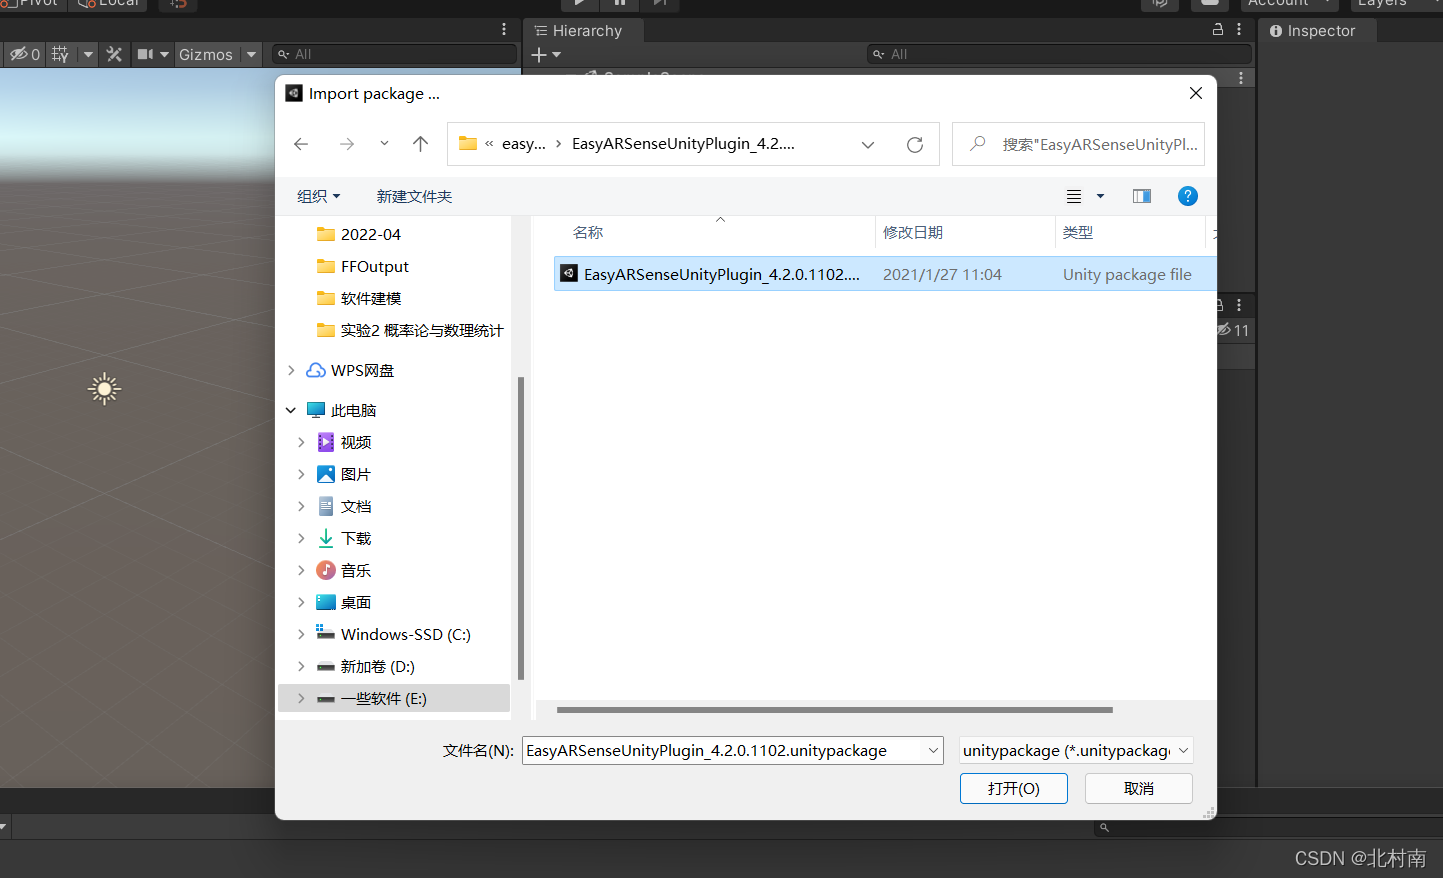This screenshot has width=1443, height=878.
Task: Expand the WPS网盘 node
Action: (291, 370)
